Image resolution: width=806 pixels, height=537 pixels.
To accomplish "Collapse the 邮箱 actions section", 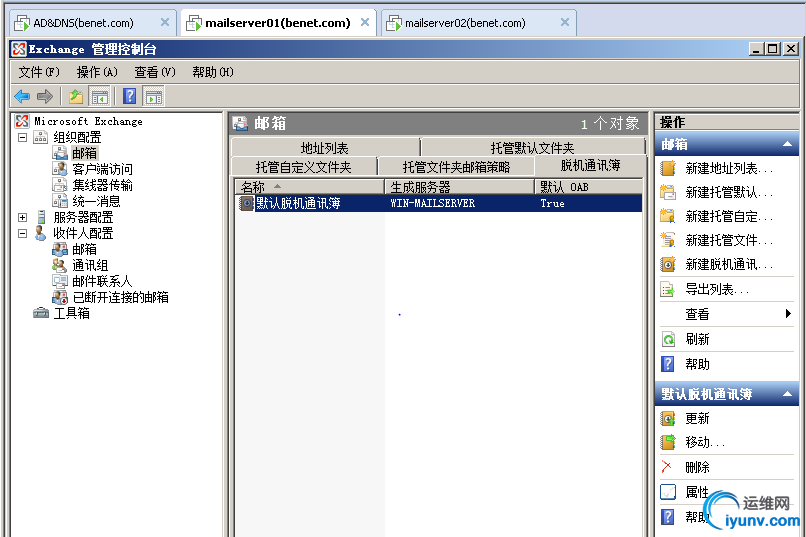I will (x=787, y=144).
